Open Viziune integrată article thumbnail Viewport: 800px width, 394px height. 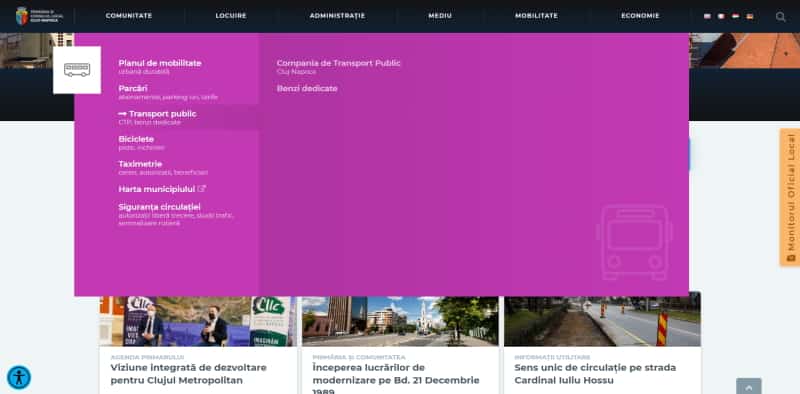coord(197,321)
